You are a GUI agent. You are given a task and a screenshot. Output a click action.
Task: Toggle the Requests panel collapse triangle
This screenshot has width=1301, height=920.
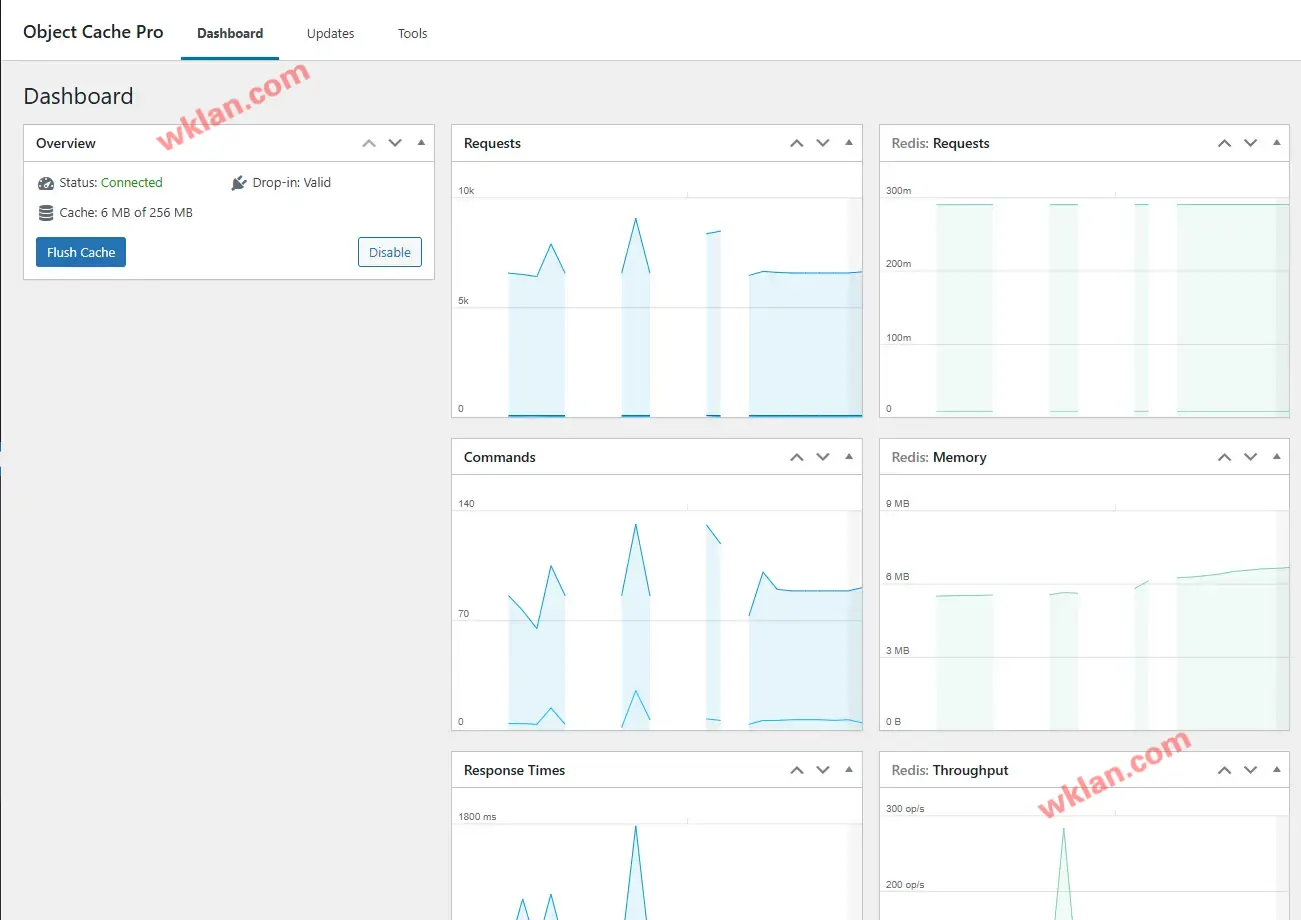[x=849, y=143]
